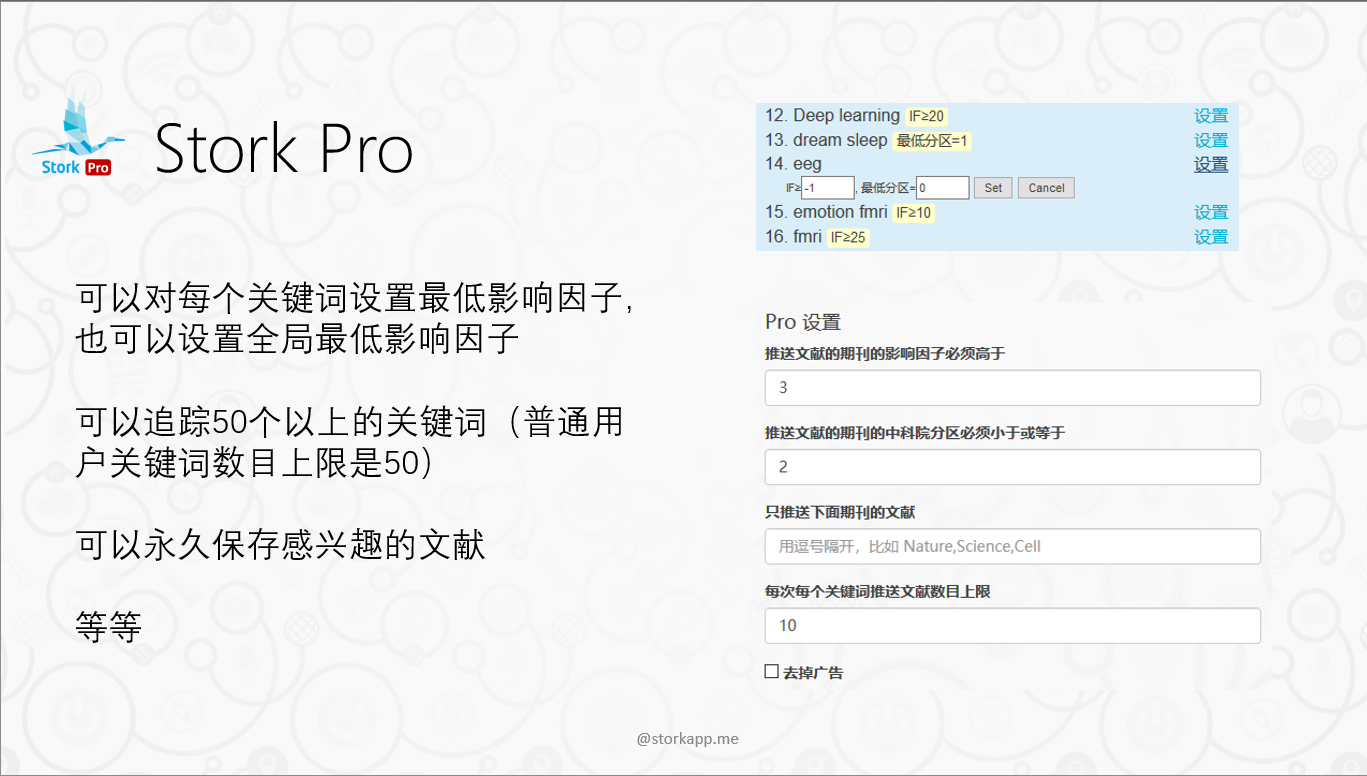This screenshot has height=776, width=1367.
Task: Select the '16. fmri' keyword text
Action: (x=793, y=237)
